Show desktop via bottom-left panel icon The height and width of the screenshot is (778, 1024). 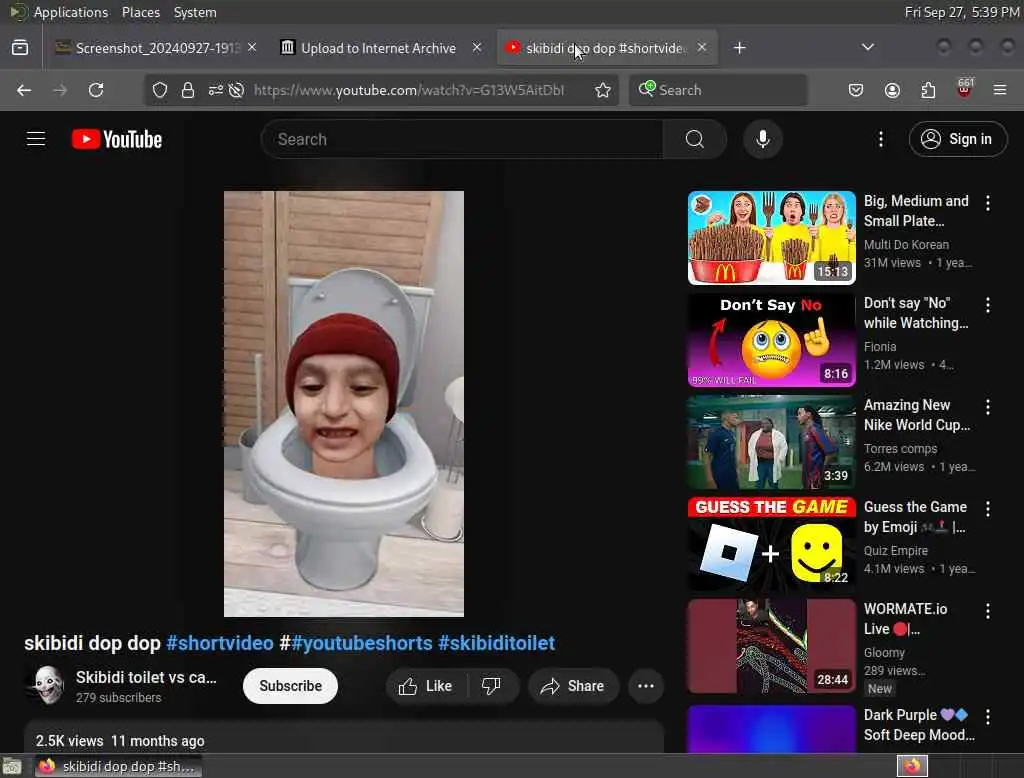12,766
